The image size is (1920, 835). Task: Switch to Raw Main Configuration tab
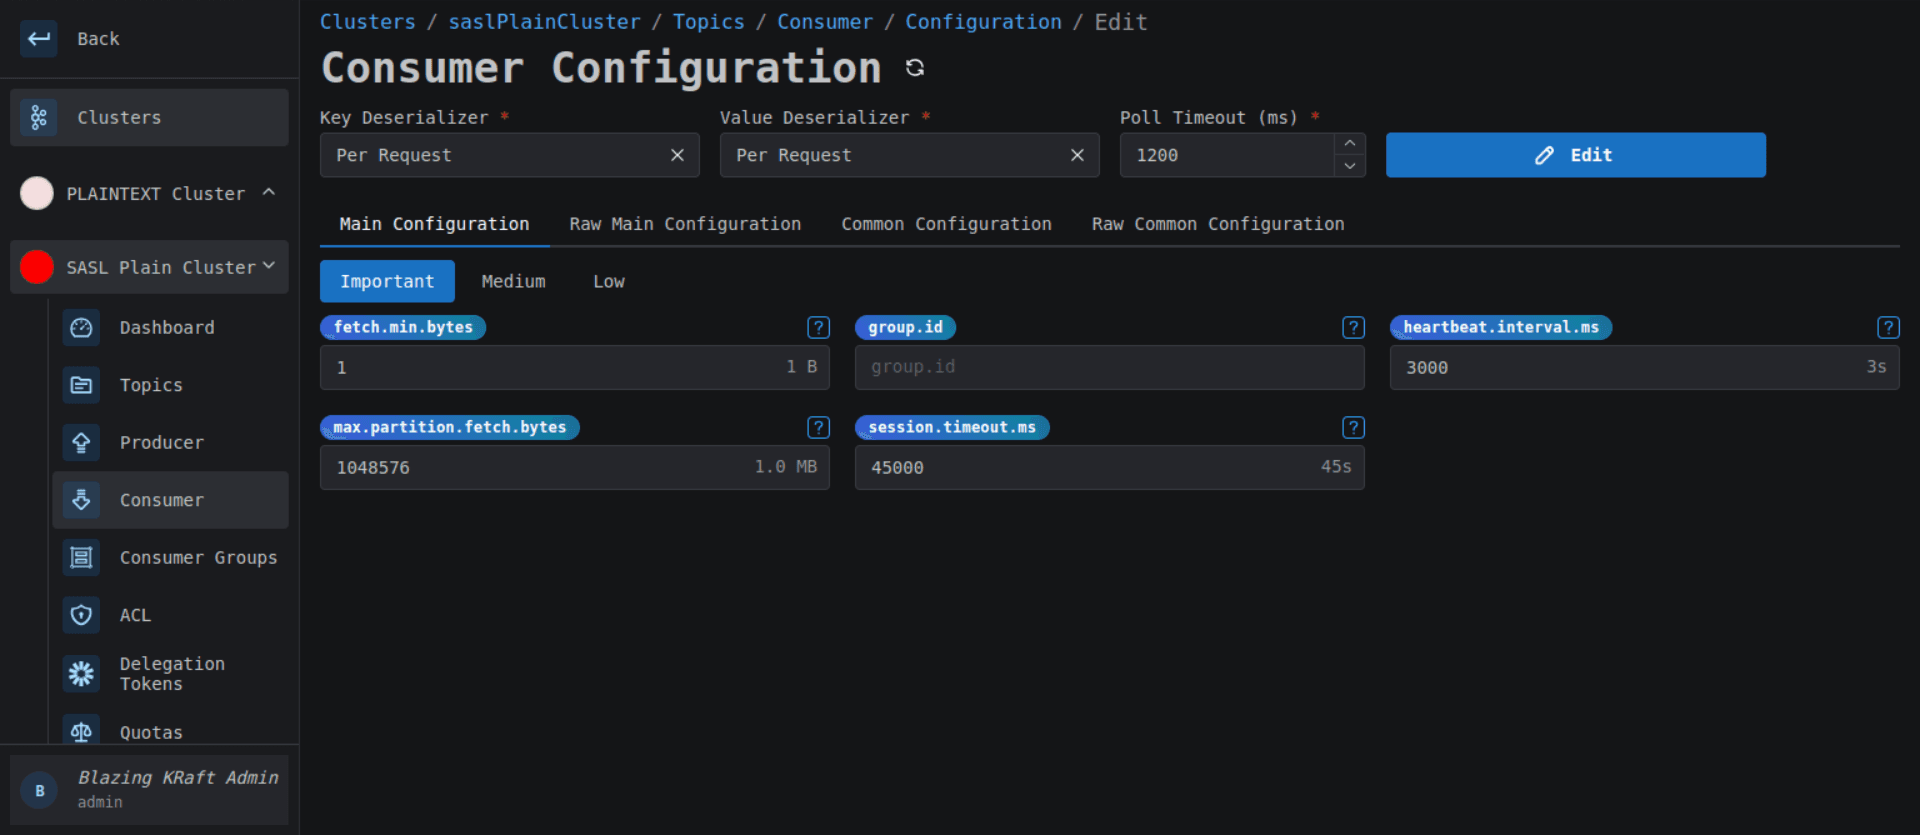(685, 224)
